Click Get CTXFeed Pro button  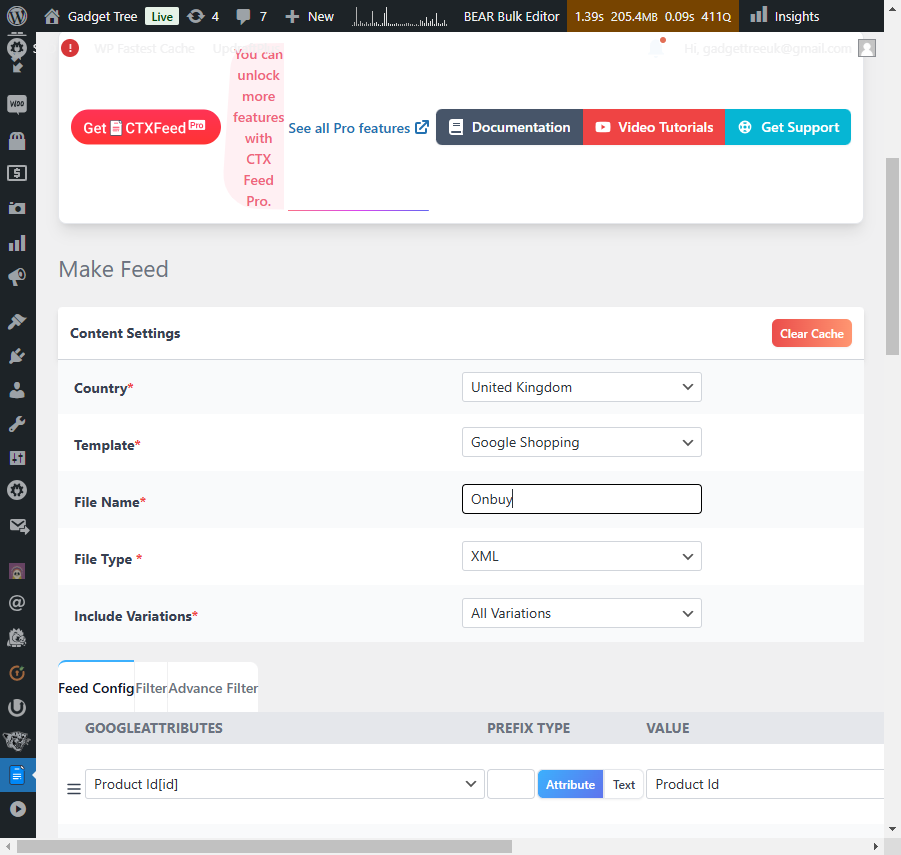[x=145, y=127]
